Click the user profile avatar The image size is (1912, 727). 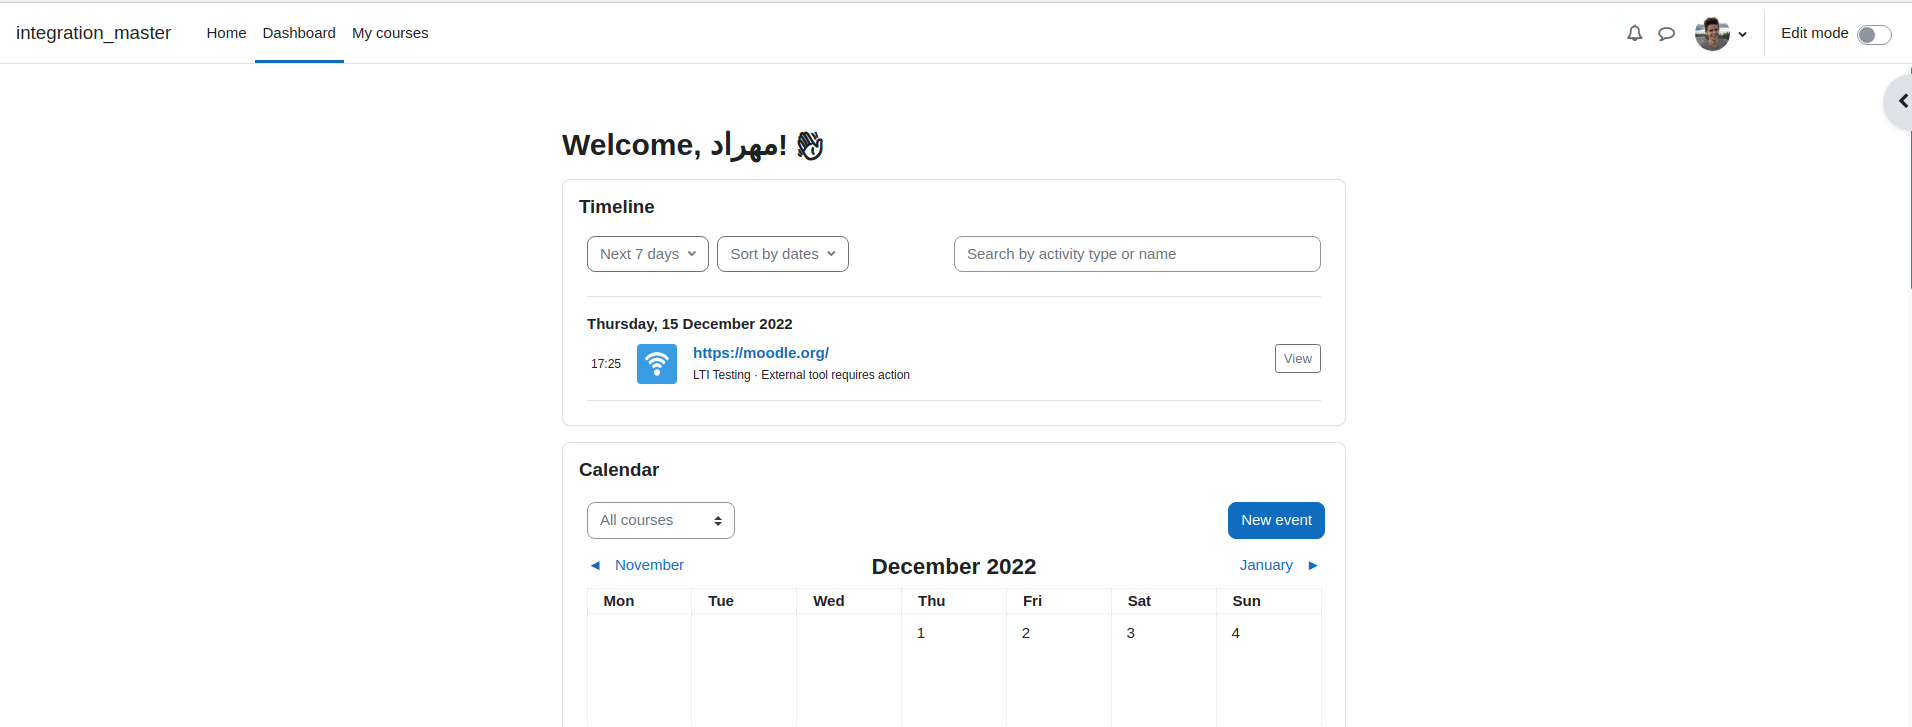1712,33
